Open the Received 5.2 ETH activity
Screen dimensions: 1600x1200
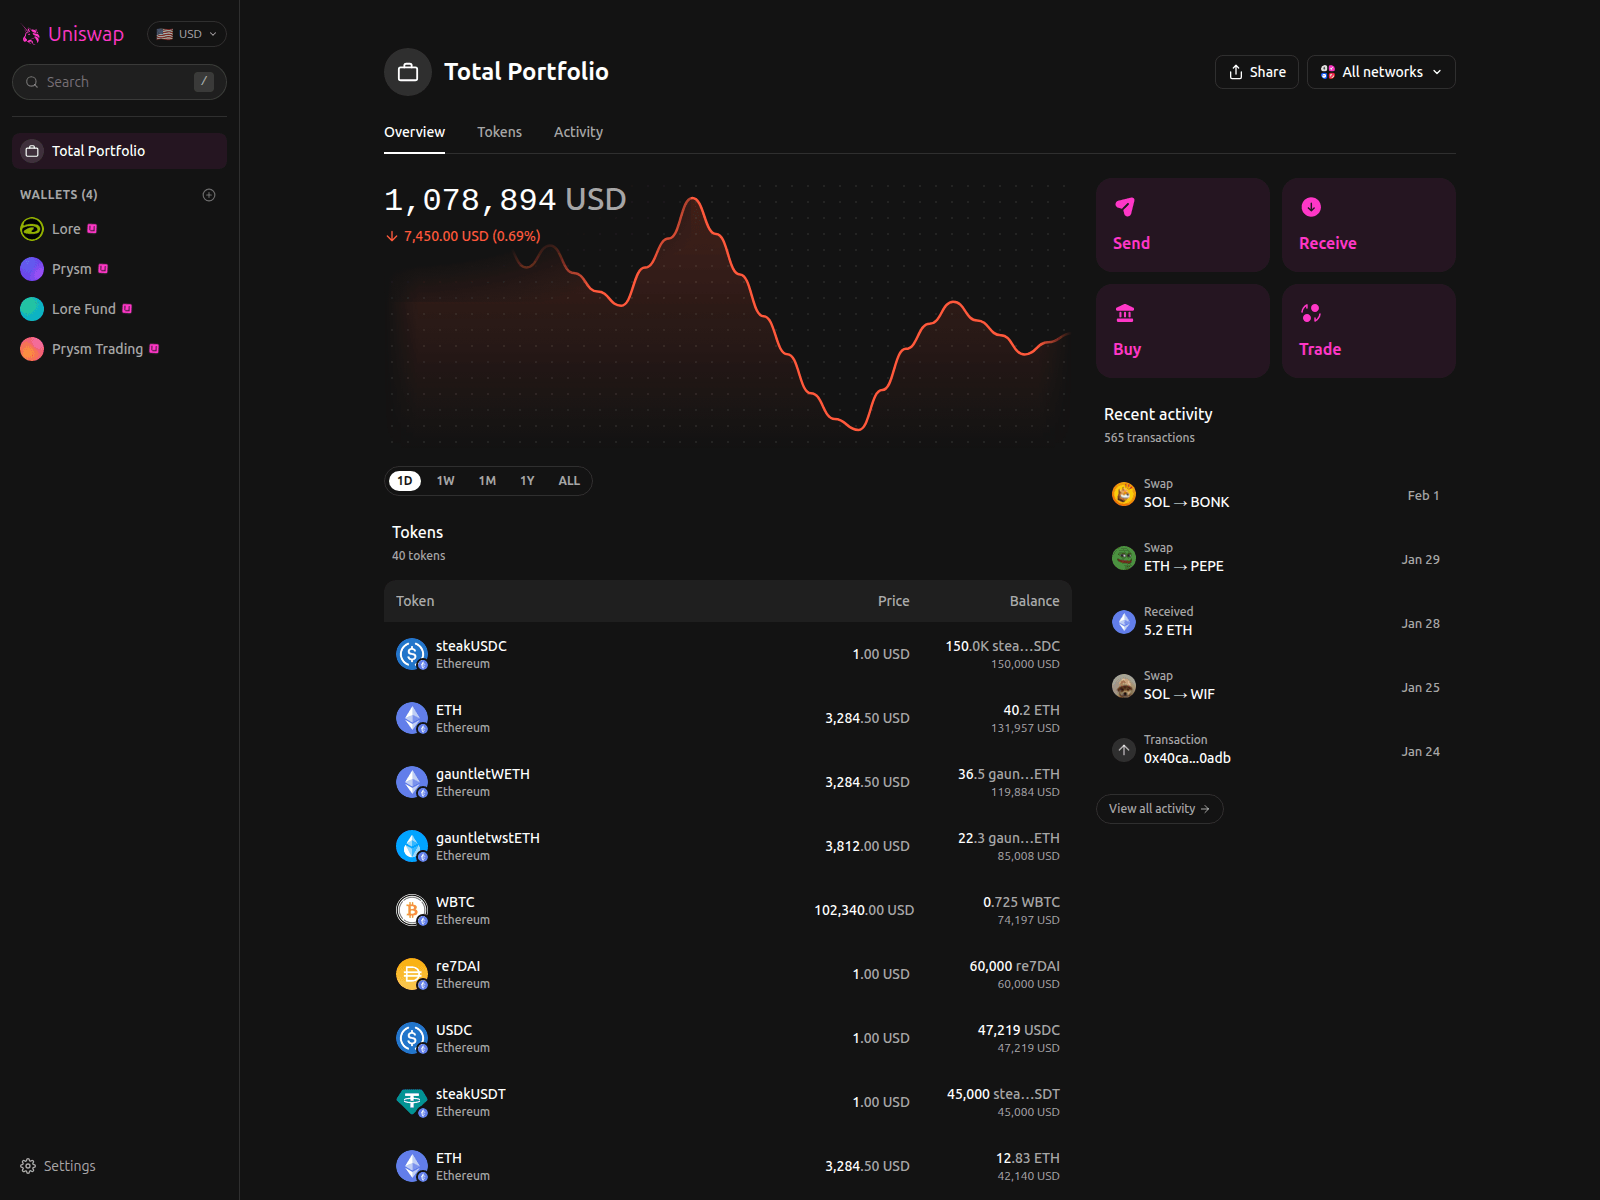[x=1276, y=622]
